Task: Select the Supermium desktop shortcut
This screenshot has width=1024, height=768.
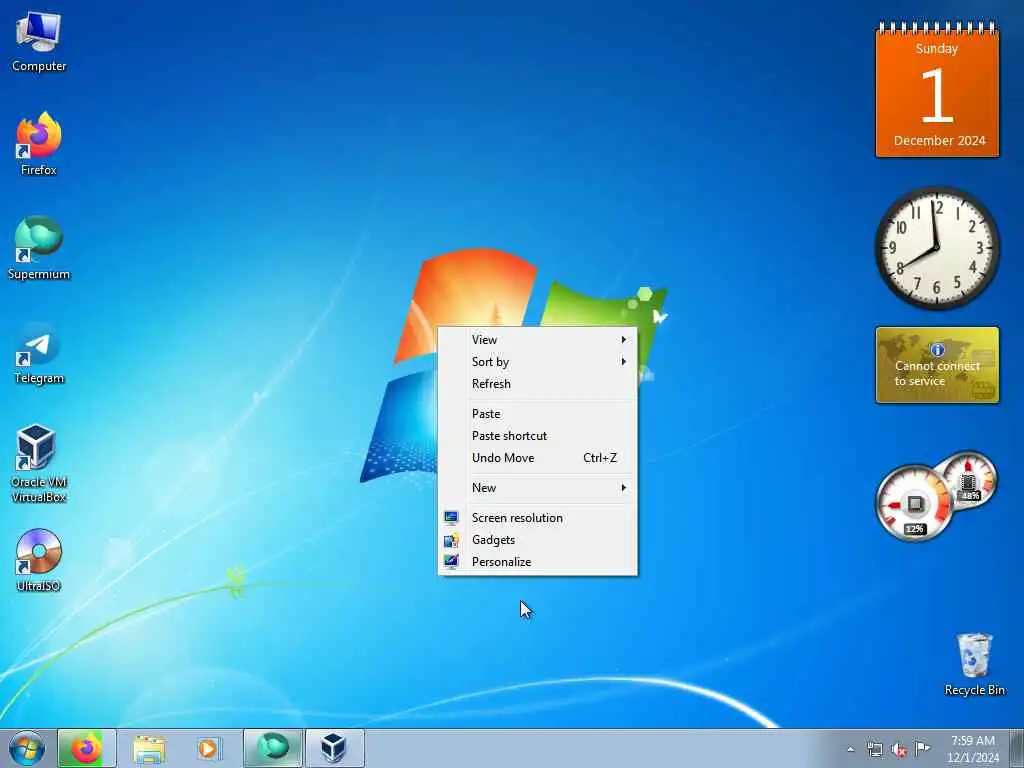Action: pyautogui.click(x=39, y=248)
